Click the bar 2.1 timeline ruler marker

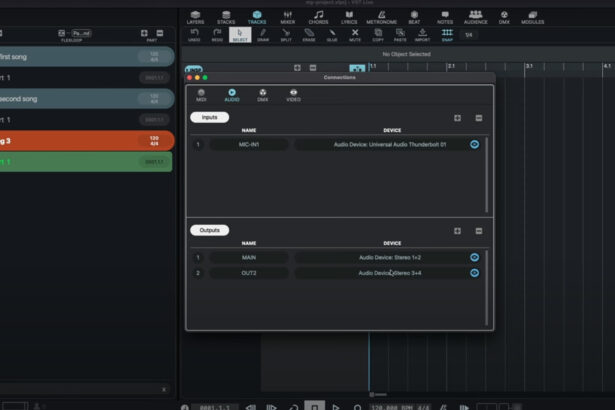(451, 66)
